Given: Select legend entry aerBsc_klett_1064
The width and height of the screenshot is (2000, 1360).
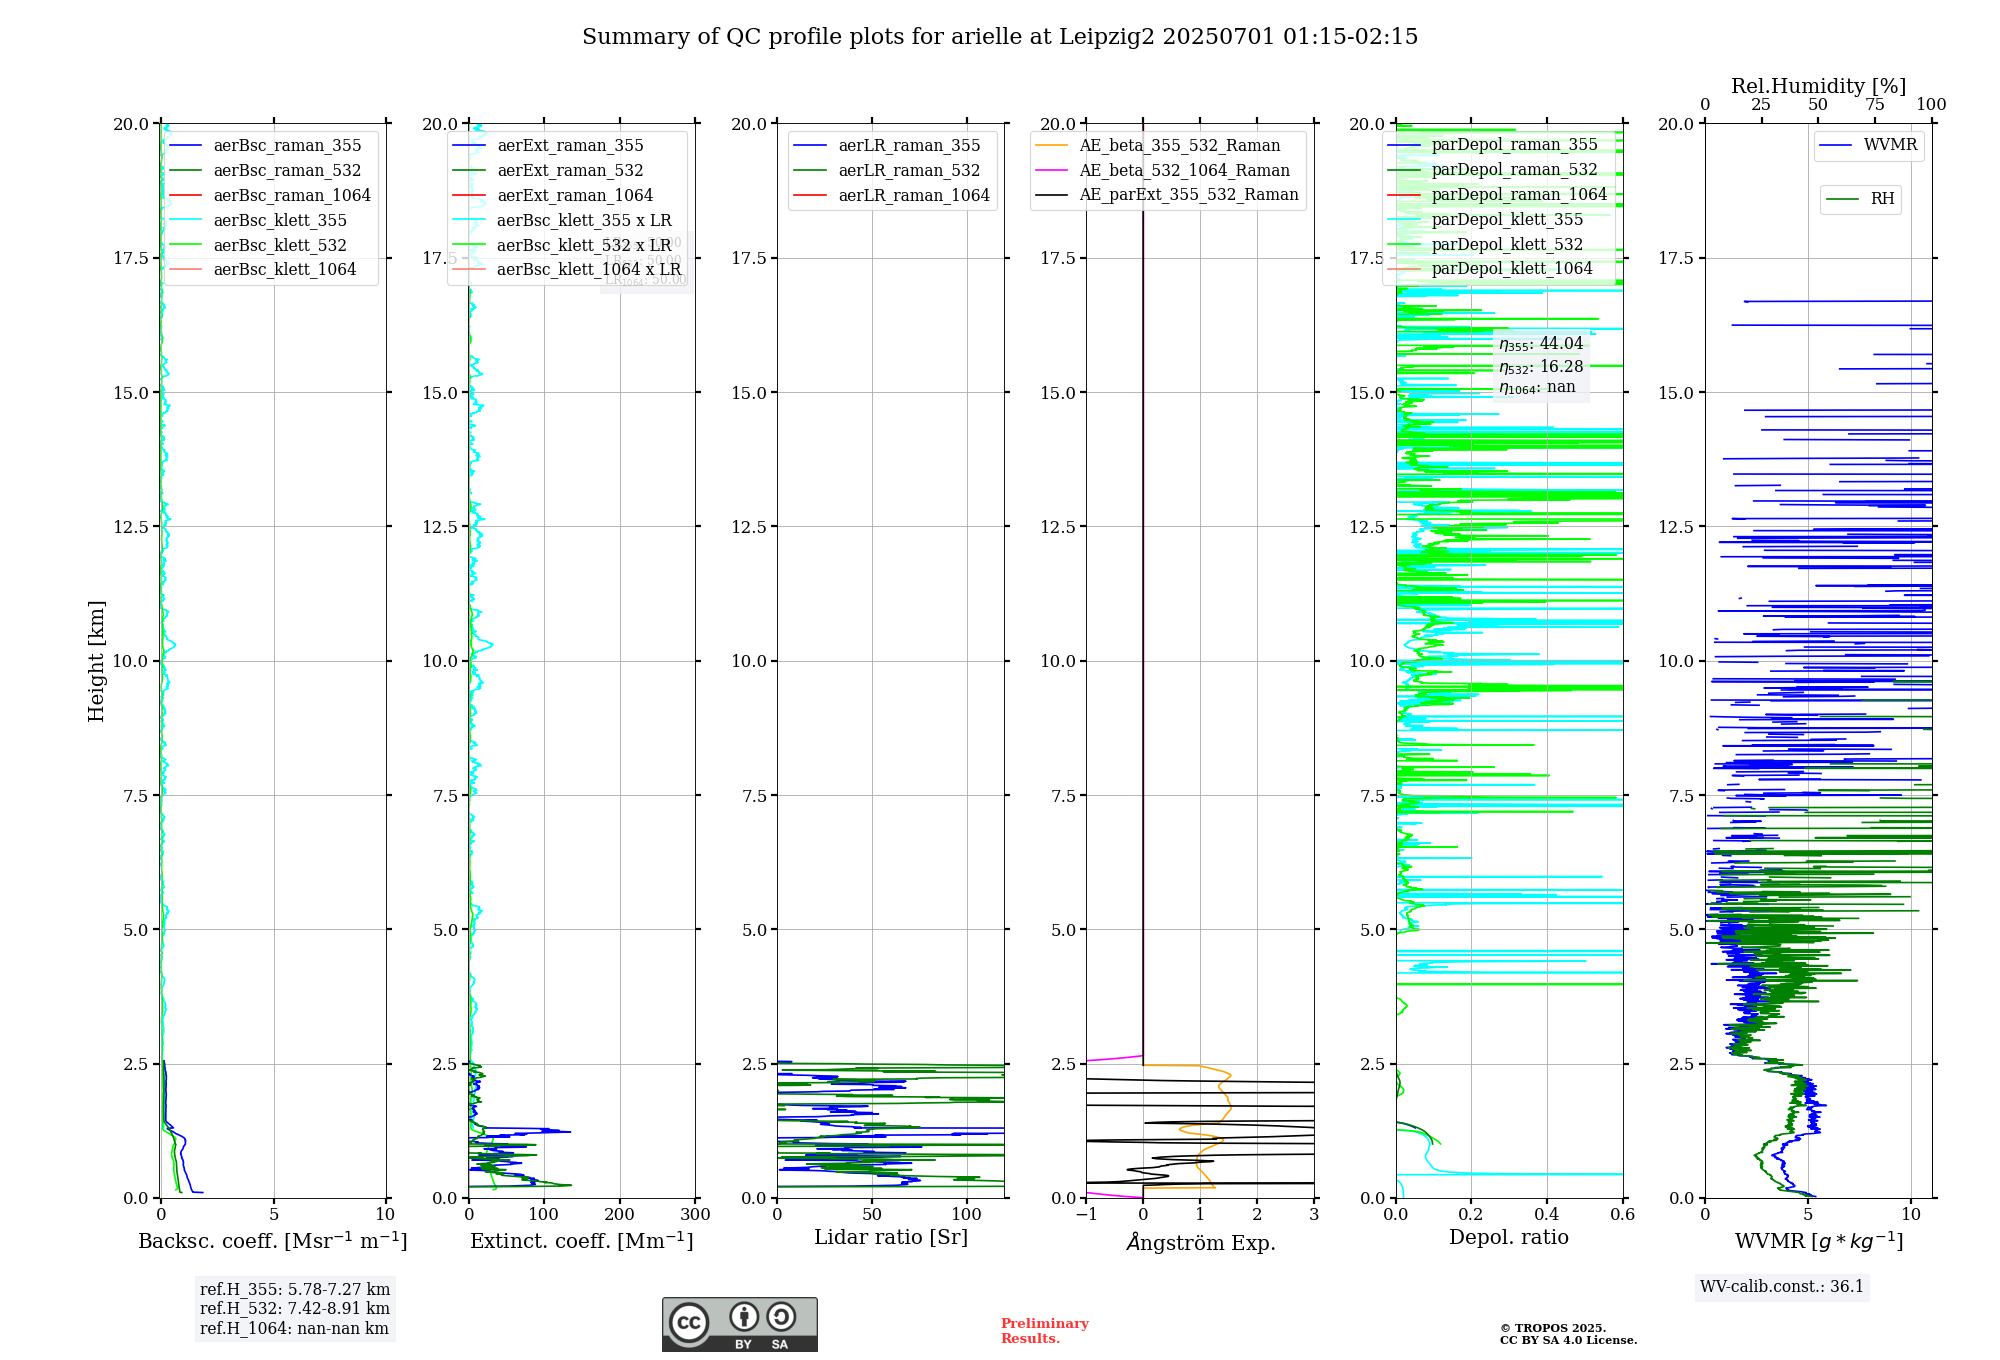Looking at the screenshot, I should [263, 270].
